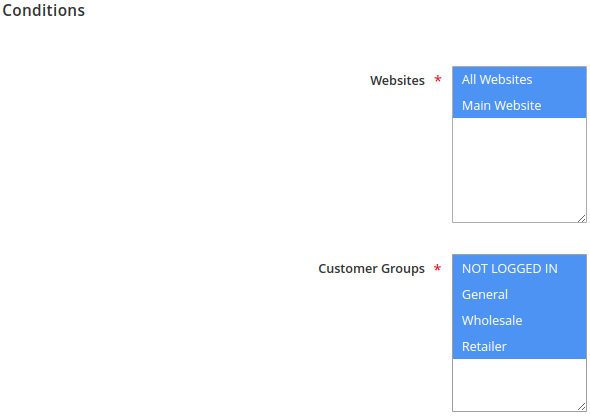Click the Conditions section heading

click(x=44, y=10)
